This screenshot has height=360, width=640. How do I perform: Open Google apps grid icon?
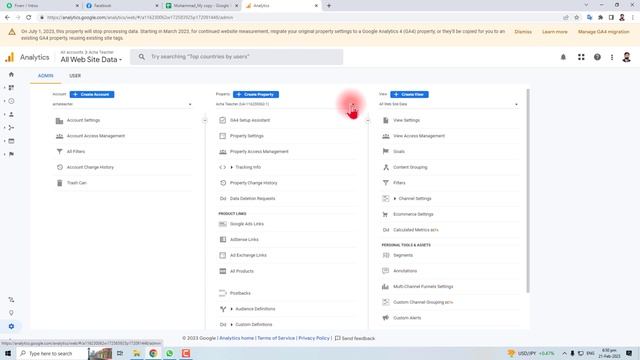581,57
